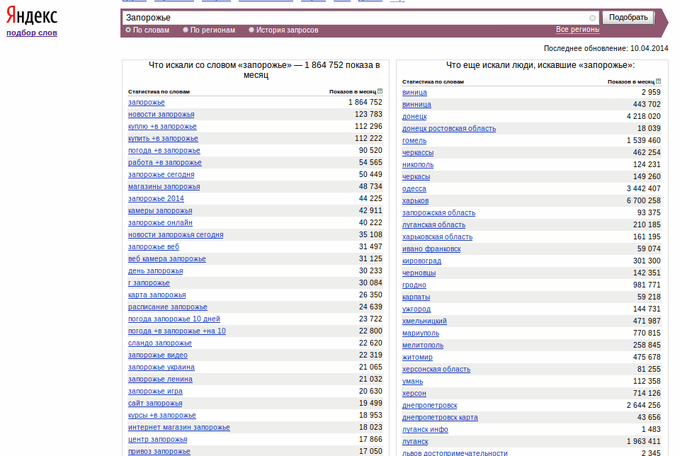Image resolution: width=680 pixels, height=456 pixels.
Task: Open the луганская область link
Action: tap(434, 225)
